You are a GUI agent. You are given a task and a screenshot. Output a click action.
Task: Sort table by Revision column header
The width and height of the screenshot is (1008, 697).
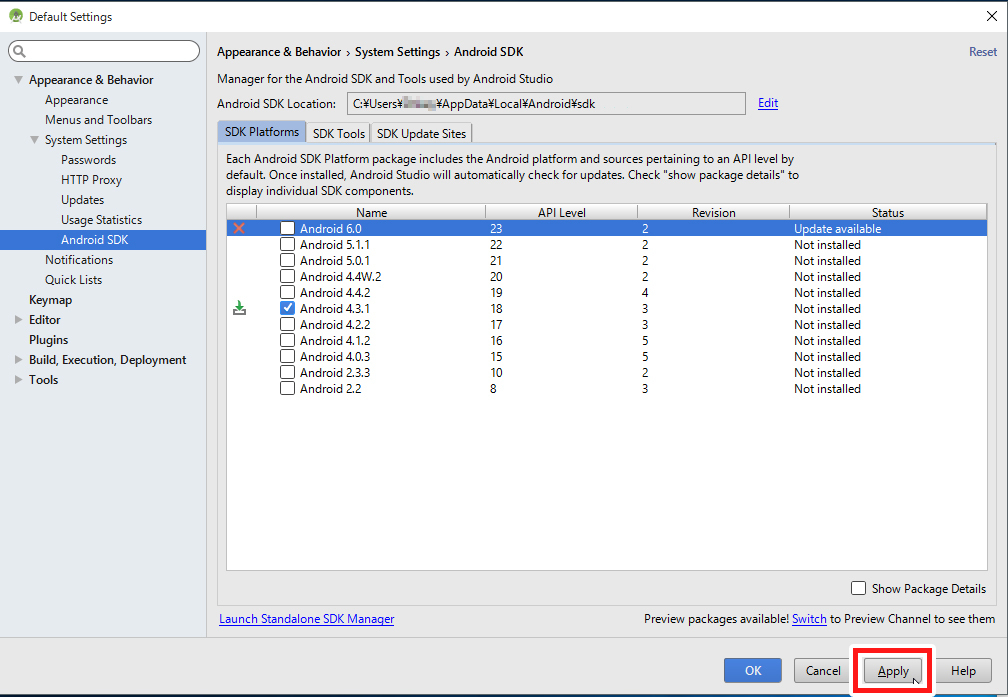tap(714, 212)
